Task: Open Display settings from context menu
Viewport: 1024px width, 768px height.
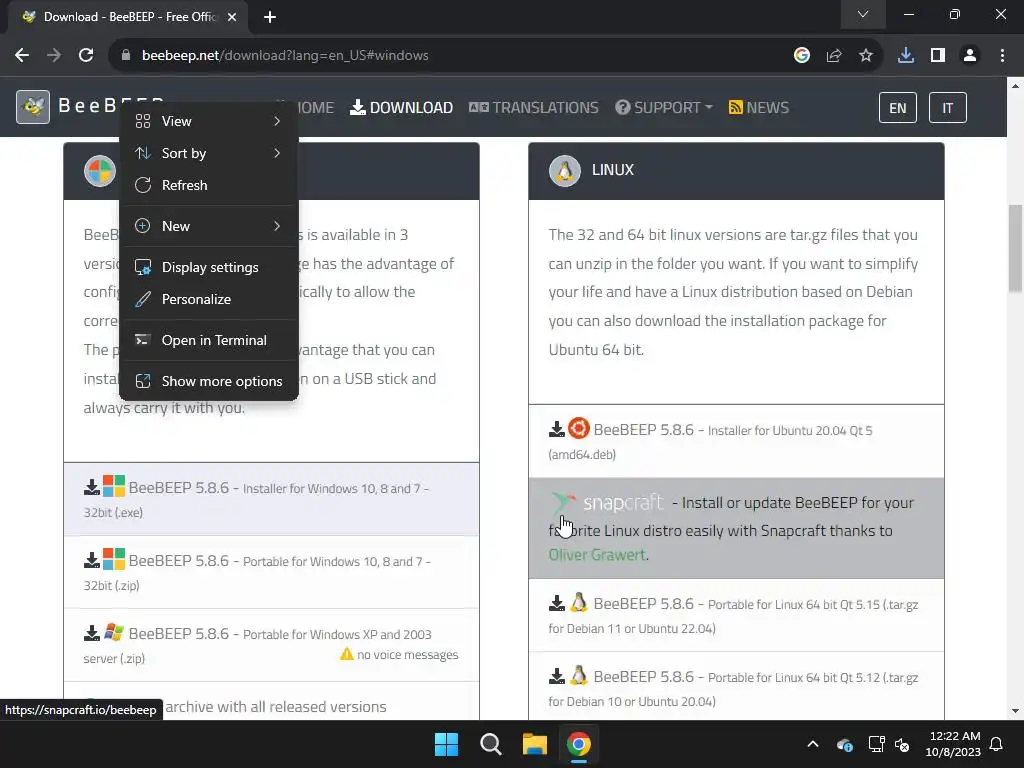Action: coord(209,267)
